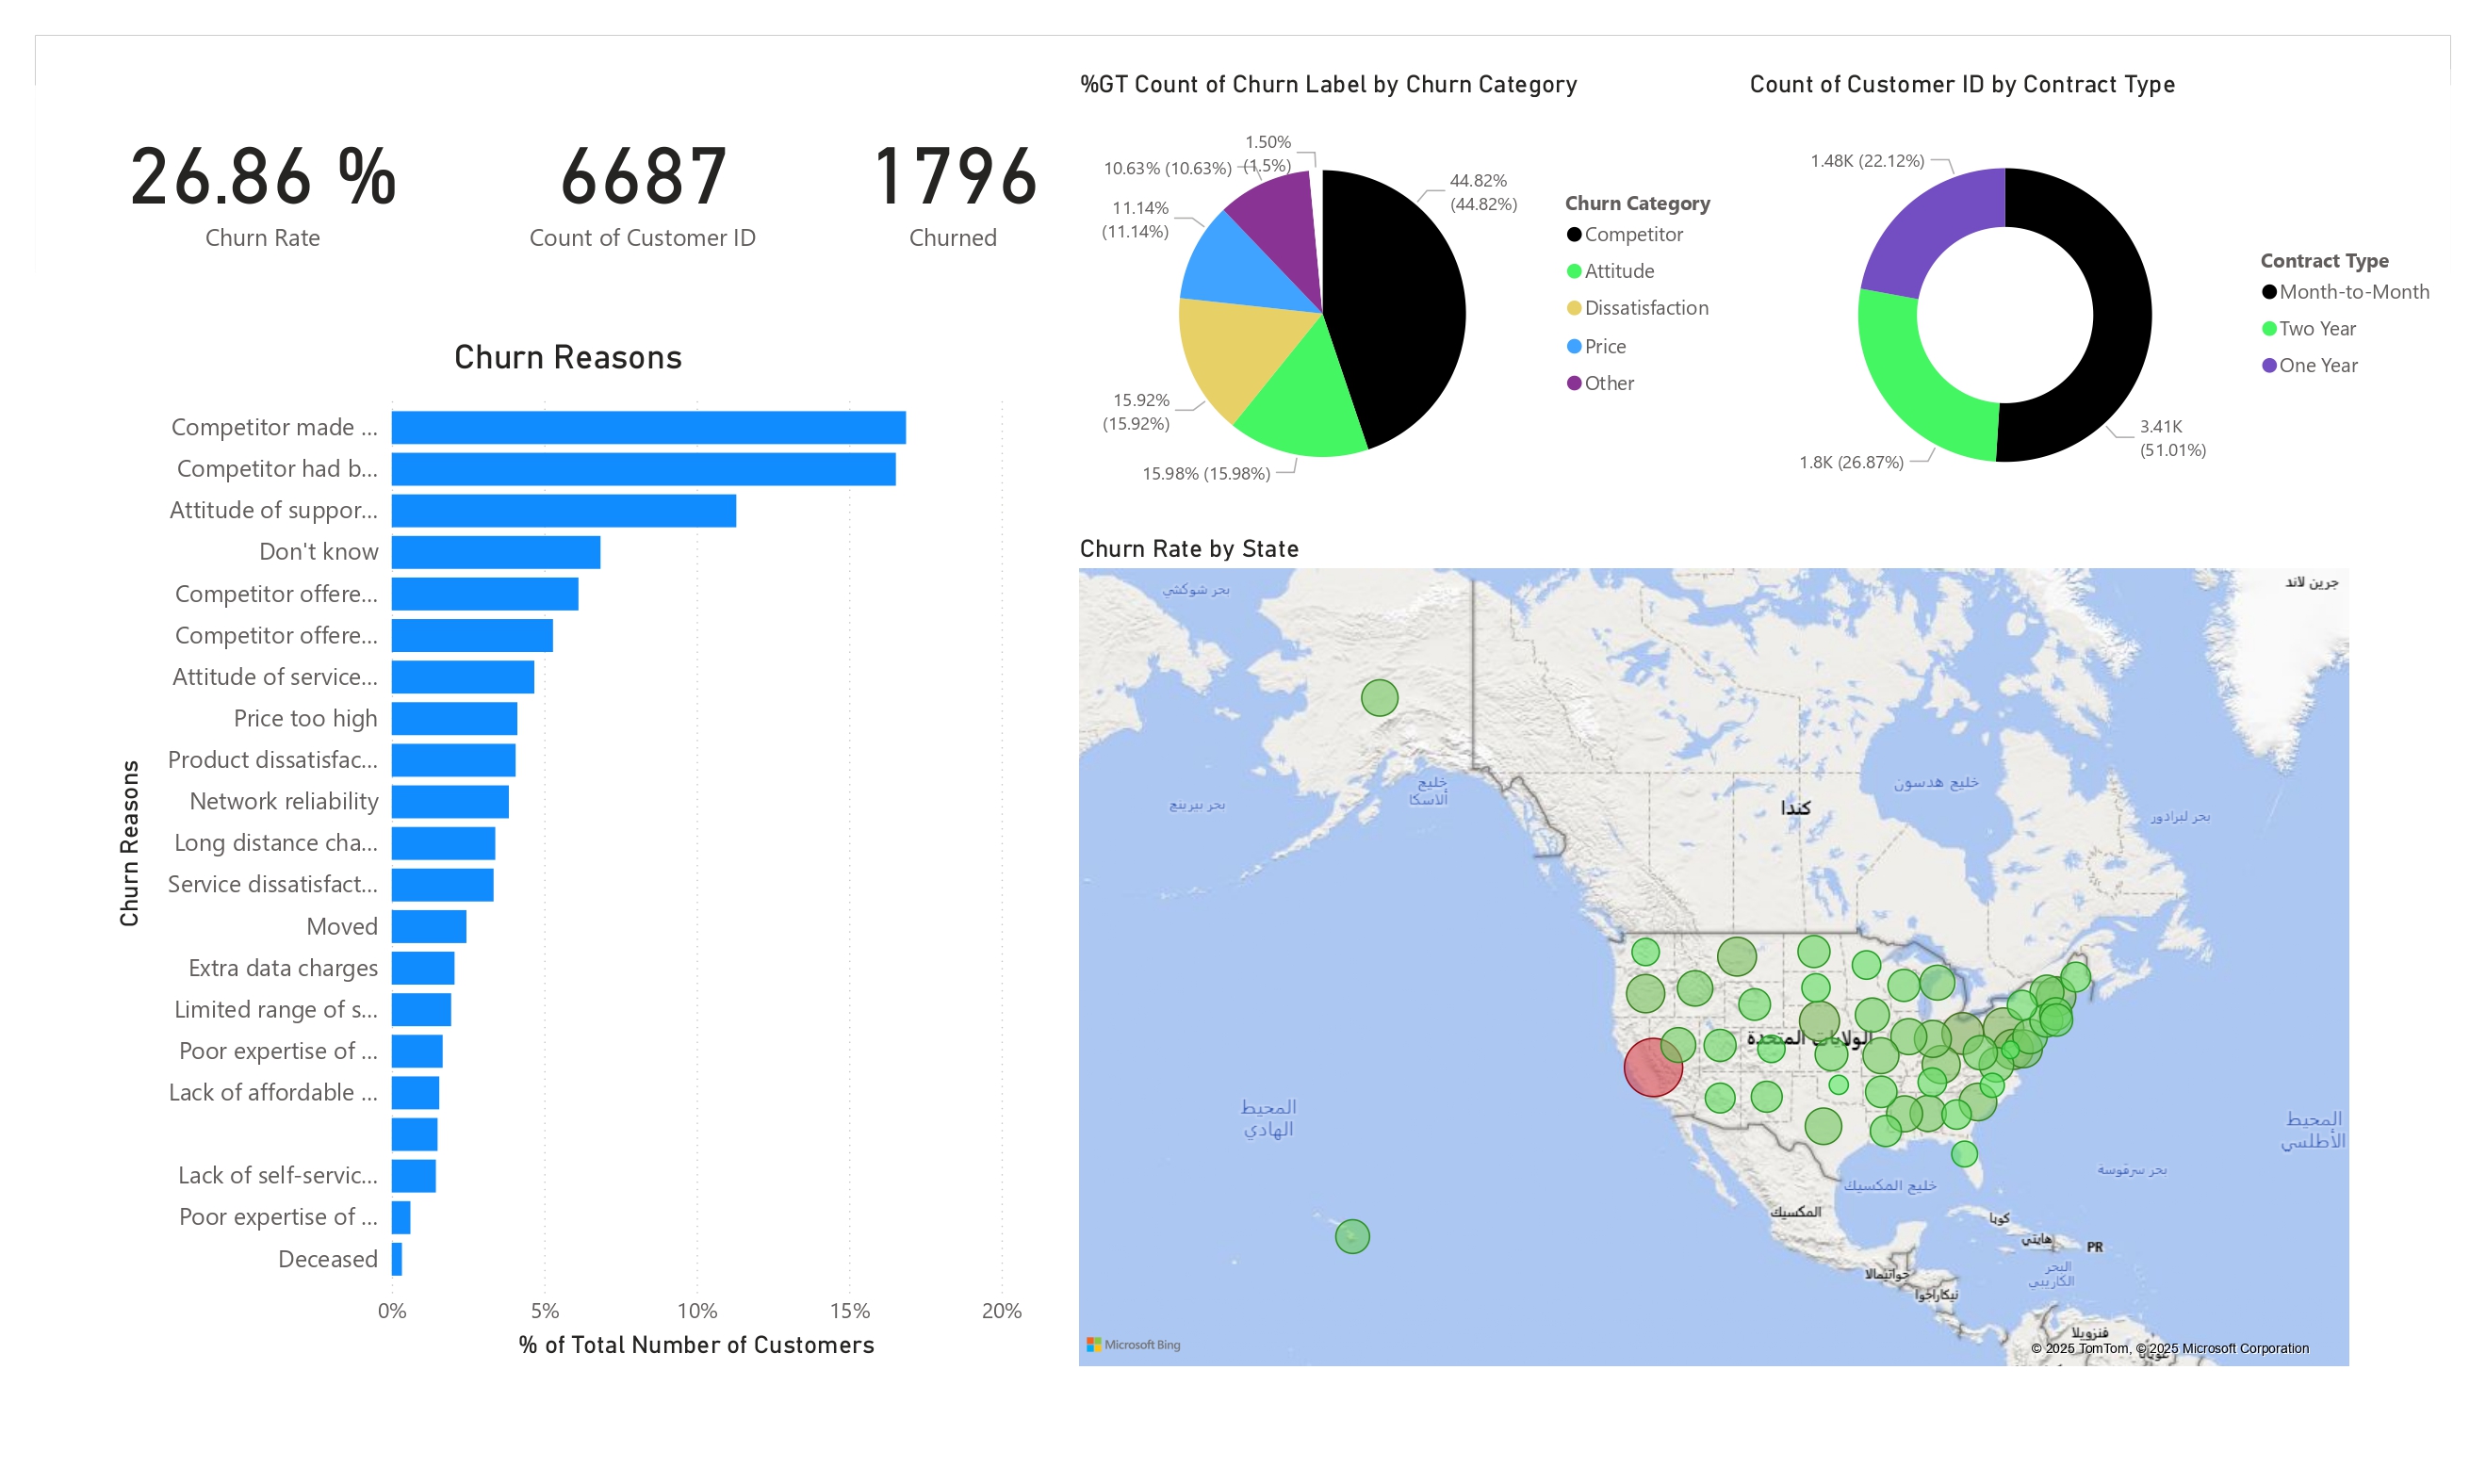
Task: Click the Hawaii bubble on the map
Action: coord(1352,1237)
